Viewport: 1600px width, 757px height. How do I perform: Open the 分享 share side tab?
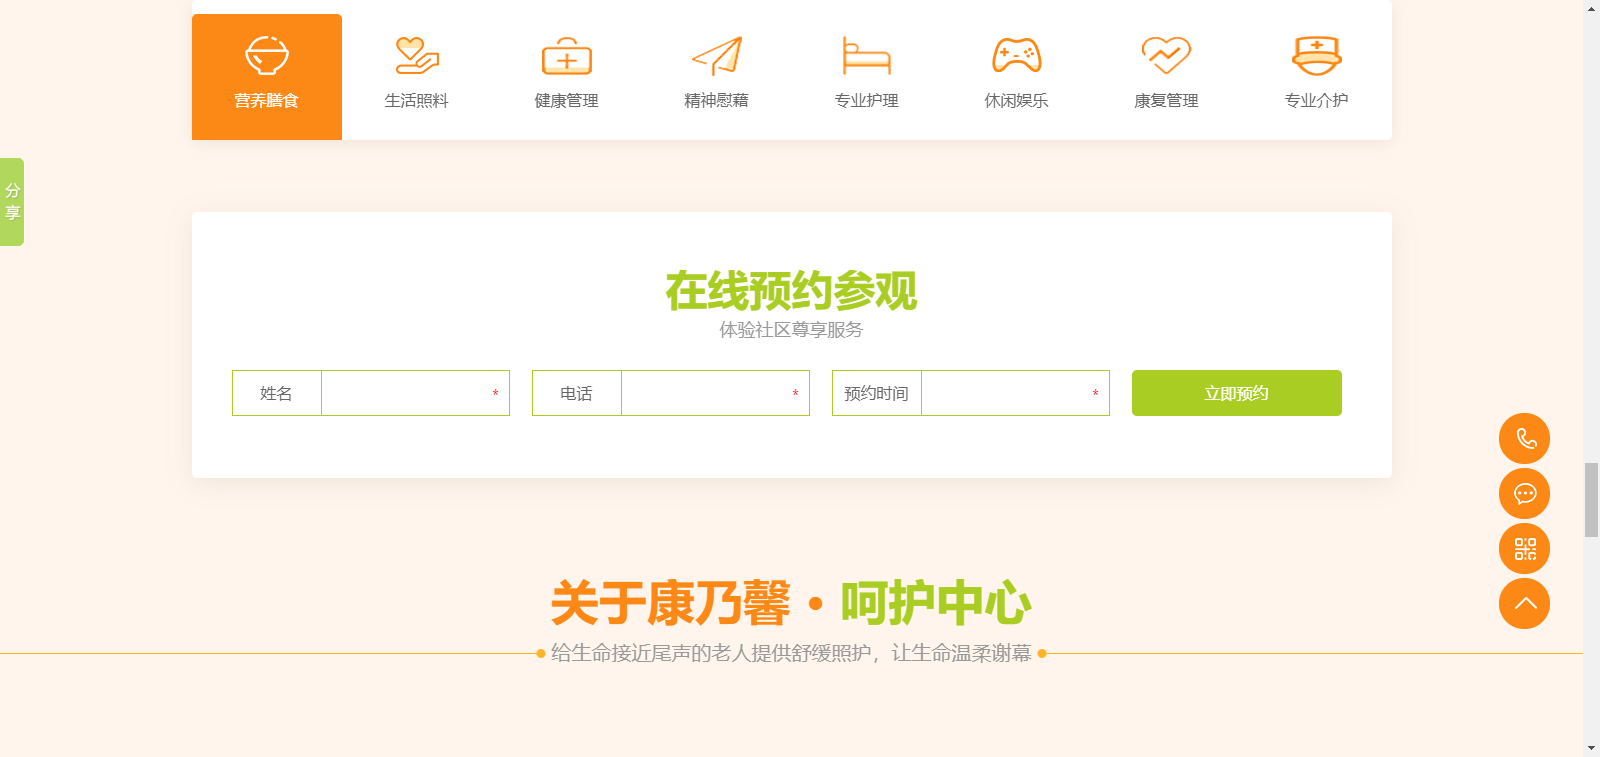tap(12, 202)
